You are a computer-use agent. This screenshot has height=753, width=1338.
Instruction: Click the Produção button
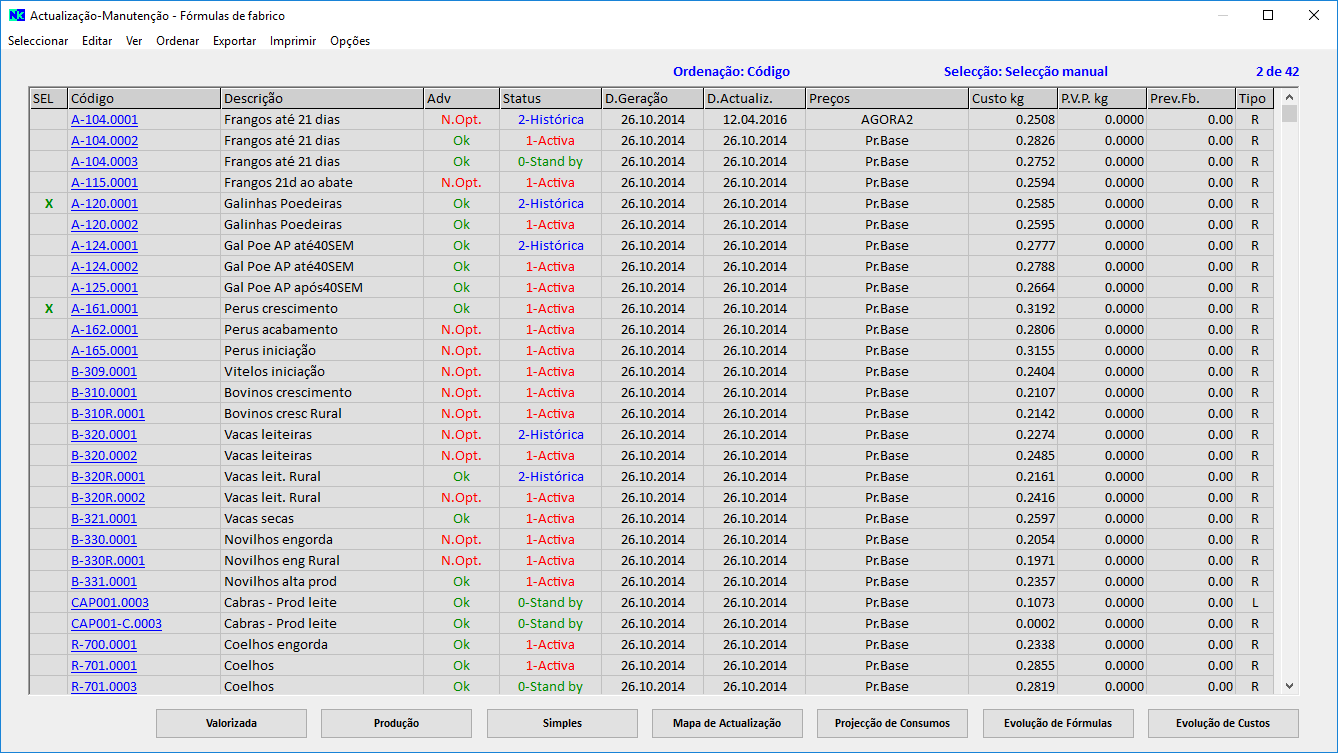pos(396,723)
